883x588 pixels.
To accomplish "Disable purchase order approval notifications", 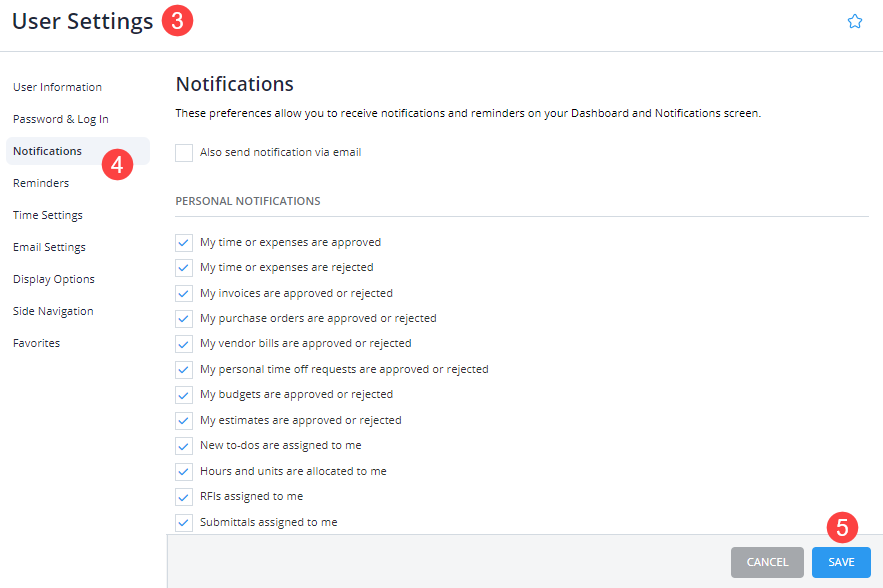I will pos(183,318).
